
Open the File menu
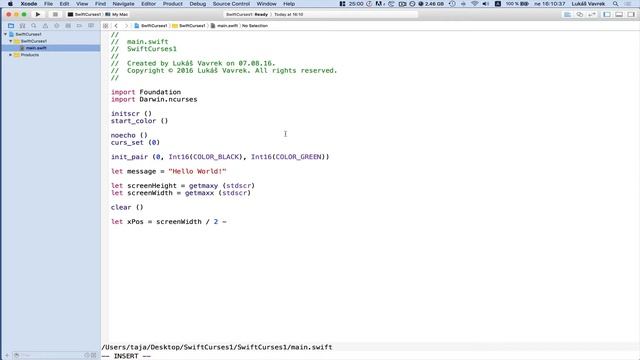(49, 4)
